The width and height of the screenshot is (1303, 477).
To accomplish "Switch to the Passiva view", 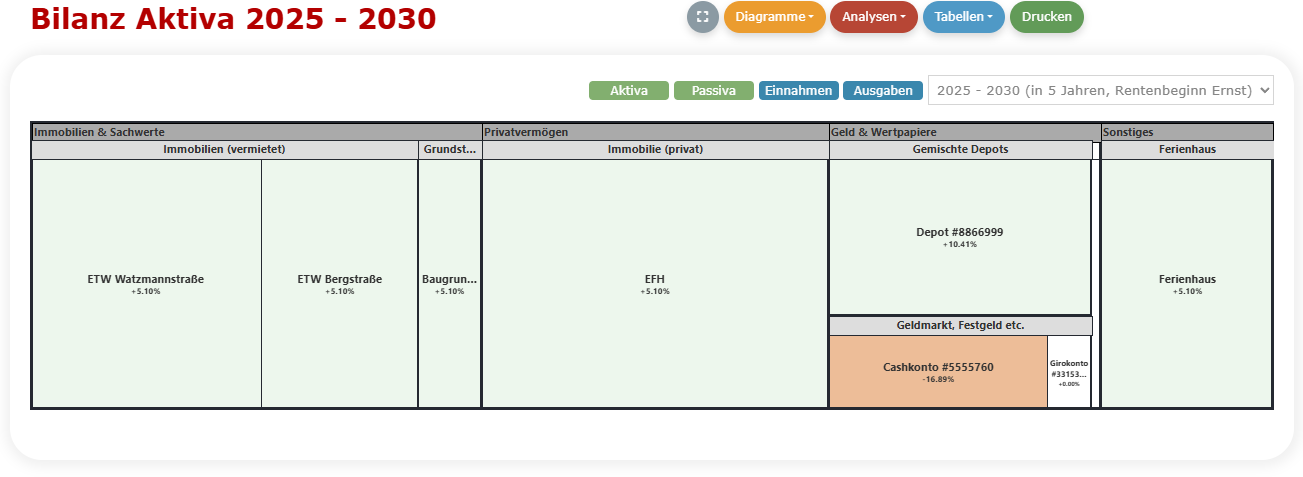I will pos(713,91).
